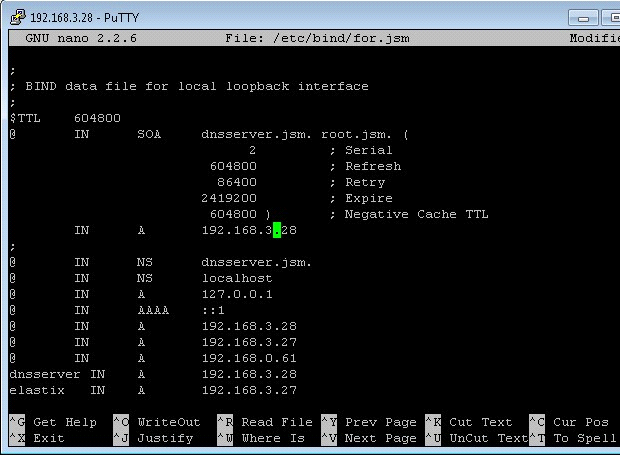Minimize the PuTTY window
This screenshot has height=455, width=620.
[583, 18]
